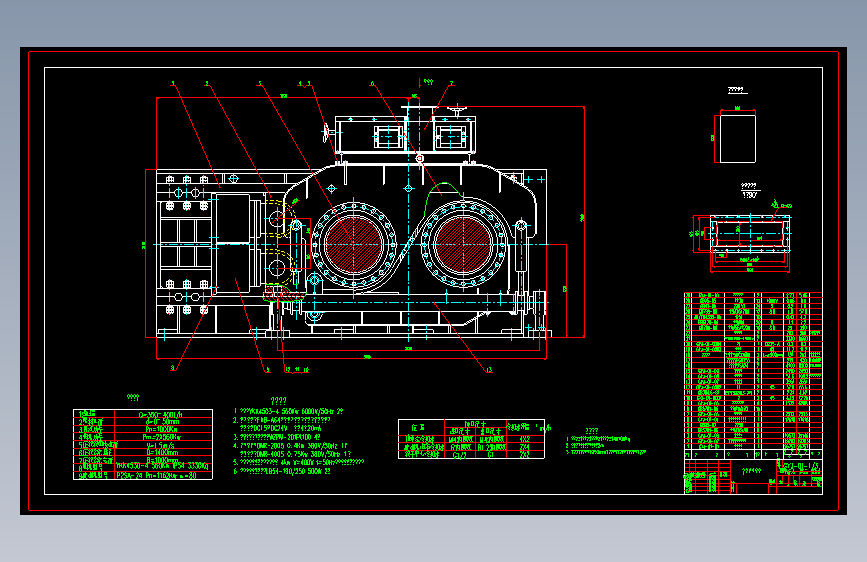Click the title block at bottom right
867x562 pixels.
(x=753, y=476)
